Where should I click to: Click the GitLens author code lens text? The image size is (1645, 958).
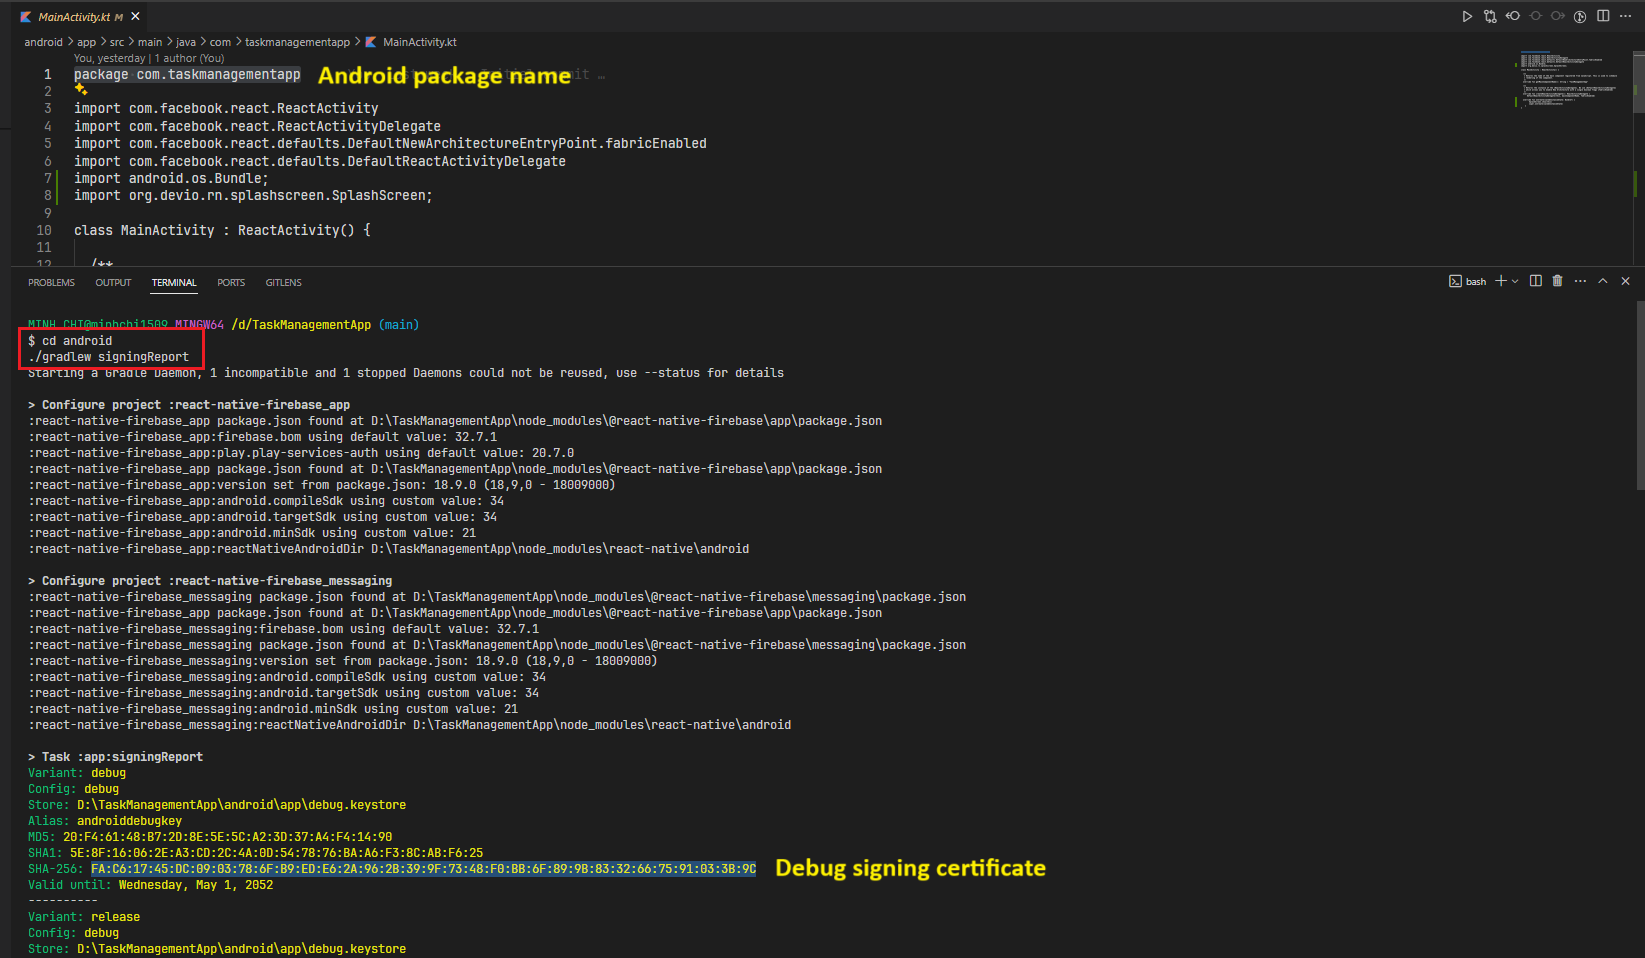coord(149,58)
